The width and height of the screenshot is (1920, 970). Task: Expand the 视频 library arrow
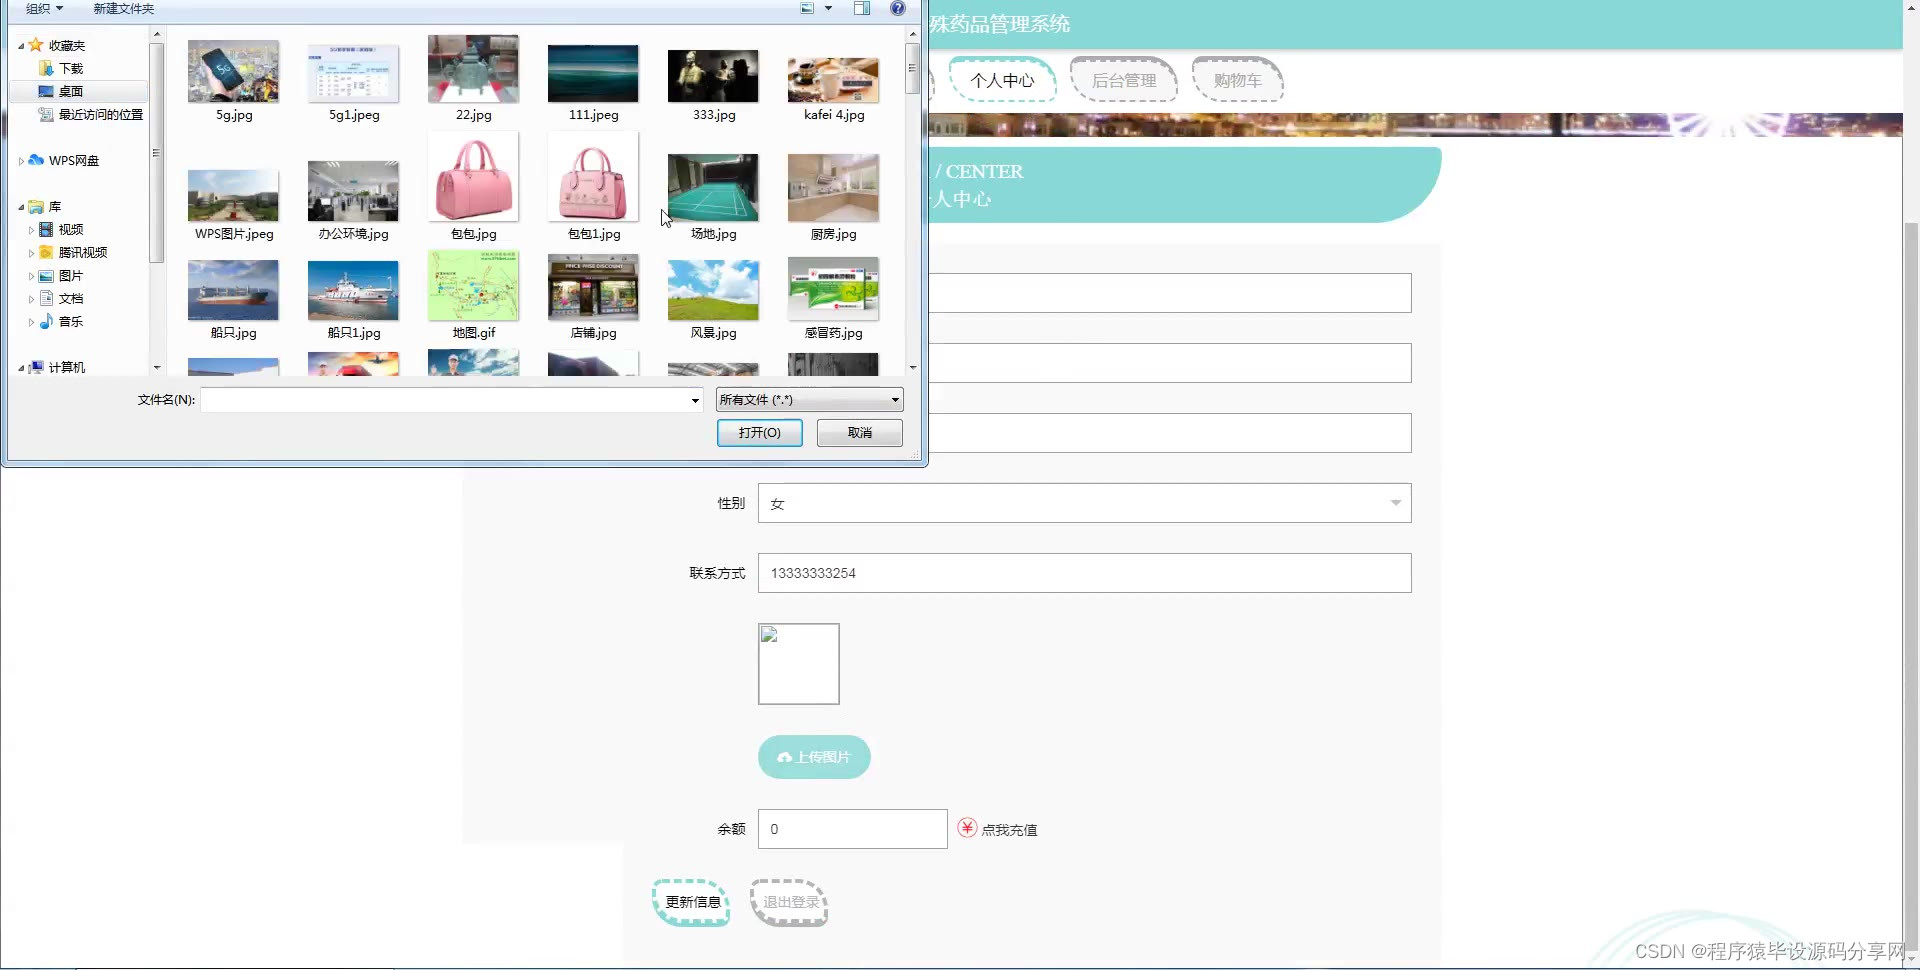pos(31,230)
